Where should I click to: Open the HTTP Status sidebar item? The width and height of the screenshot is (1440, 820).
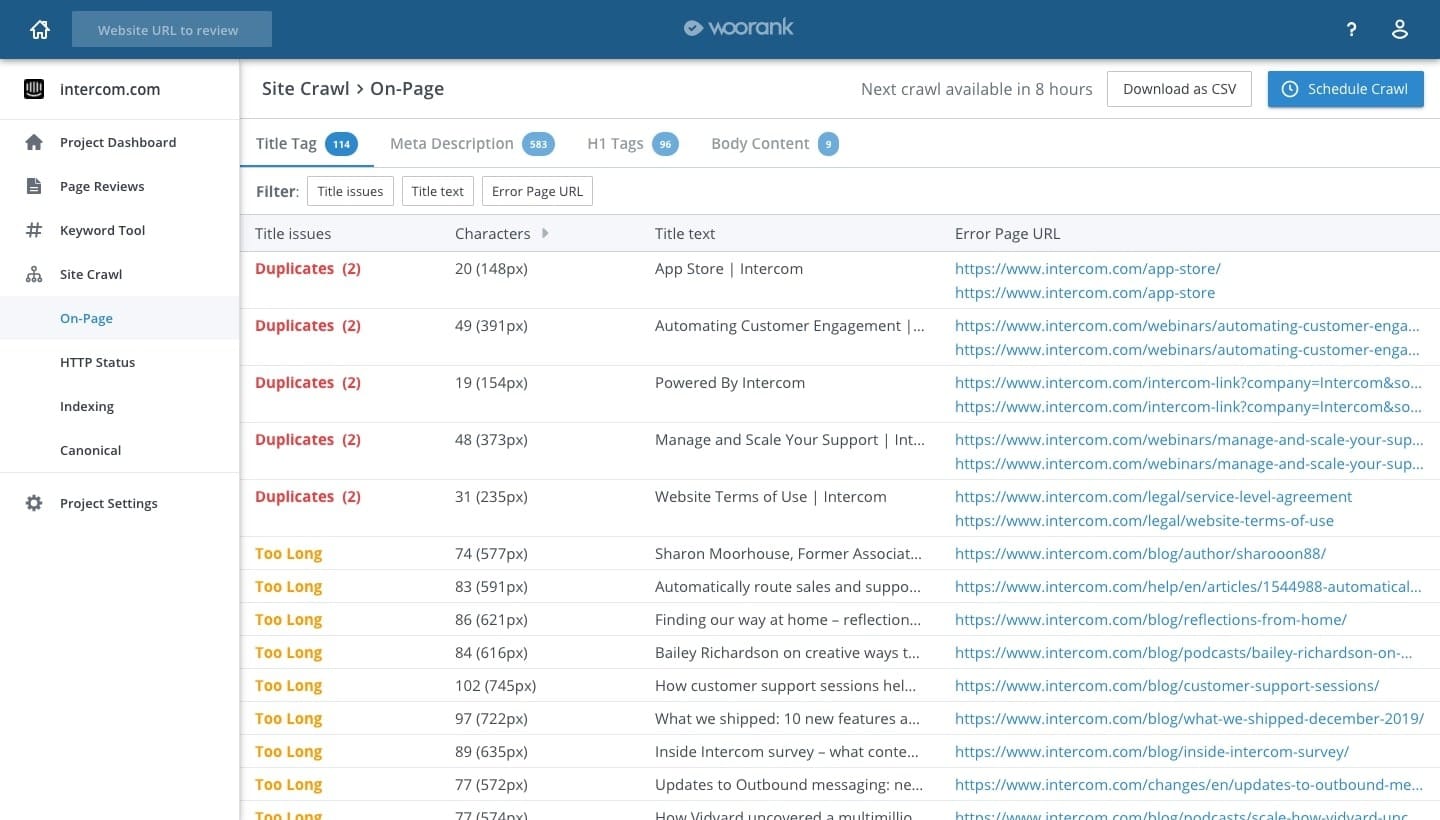tap(97, 362)
